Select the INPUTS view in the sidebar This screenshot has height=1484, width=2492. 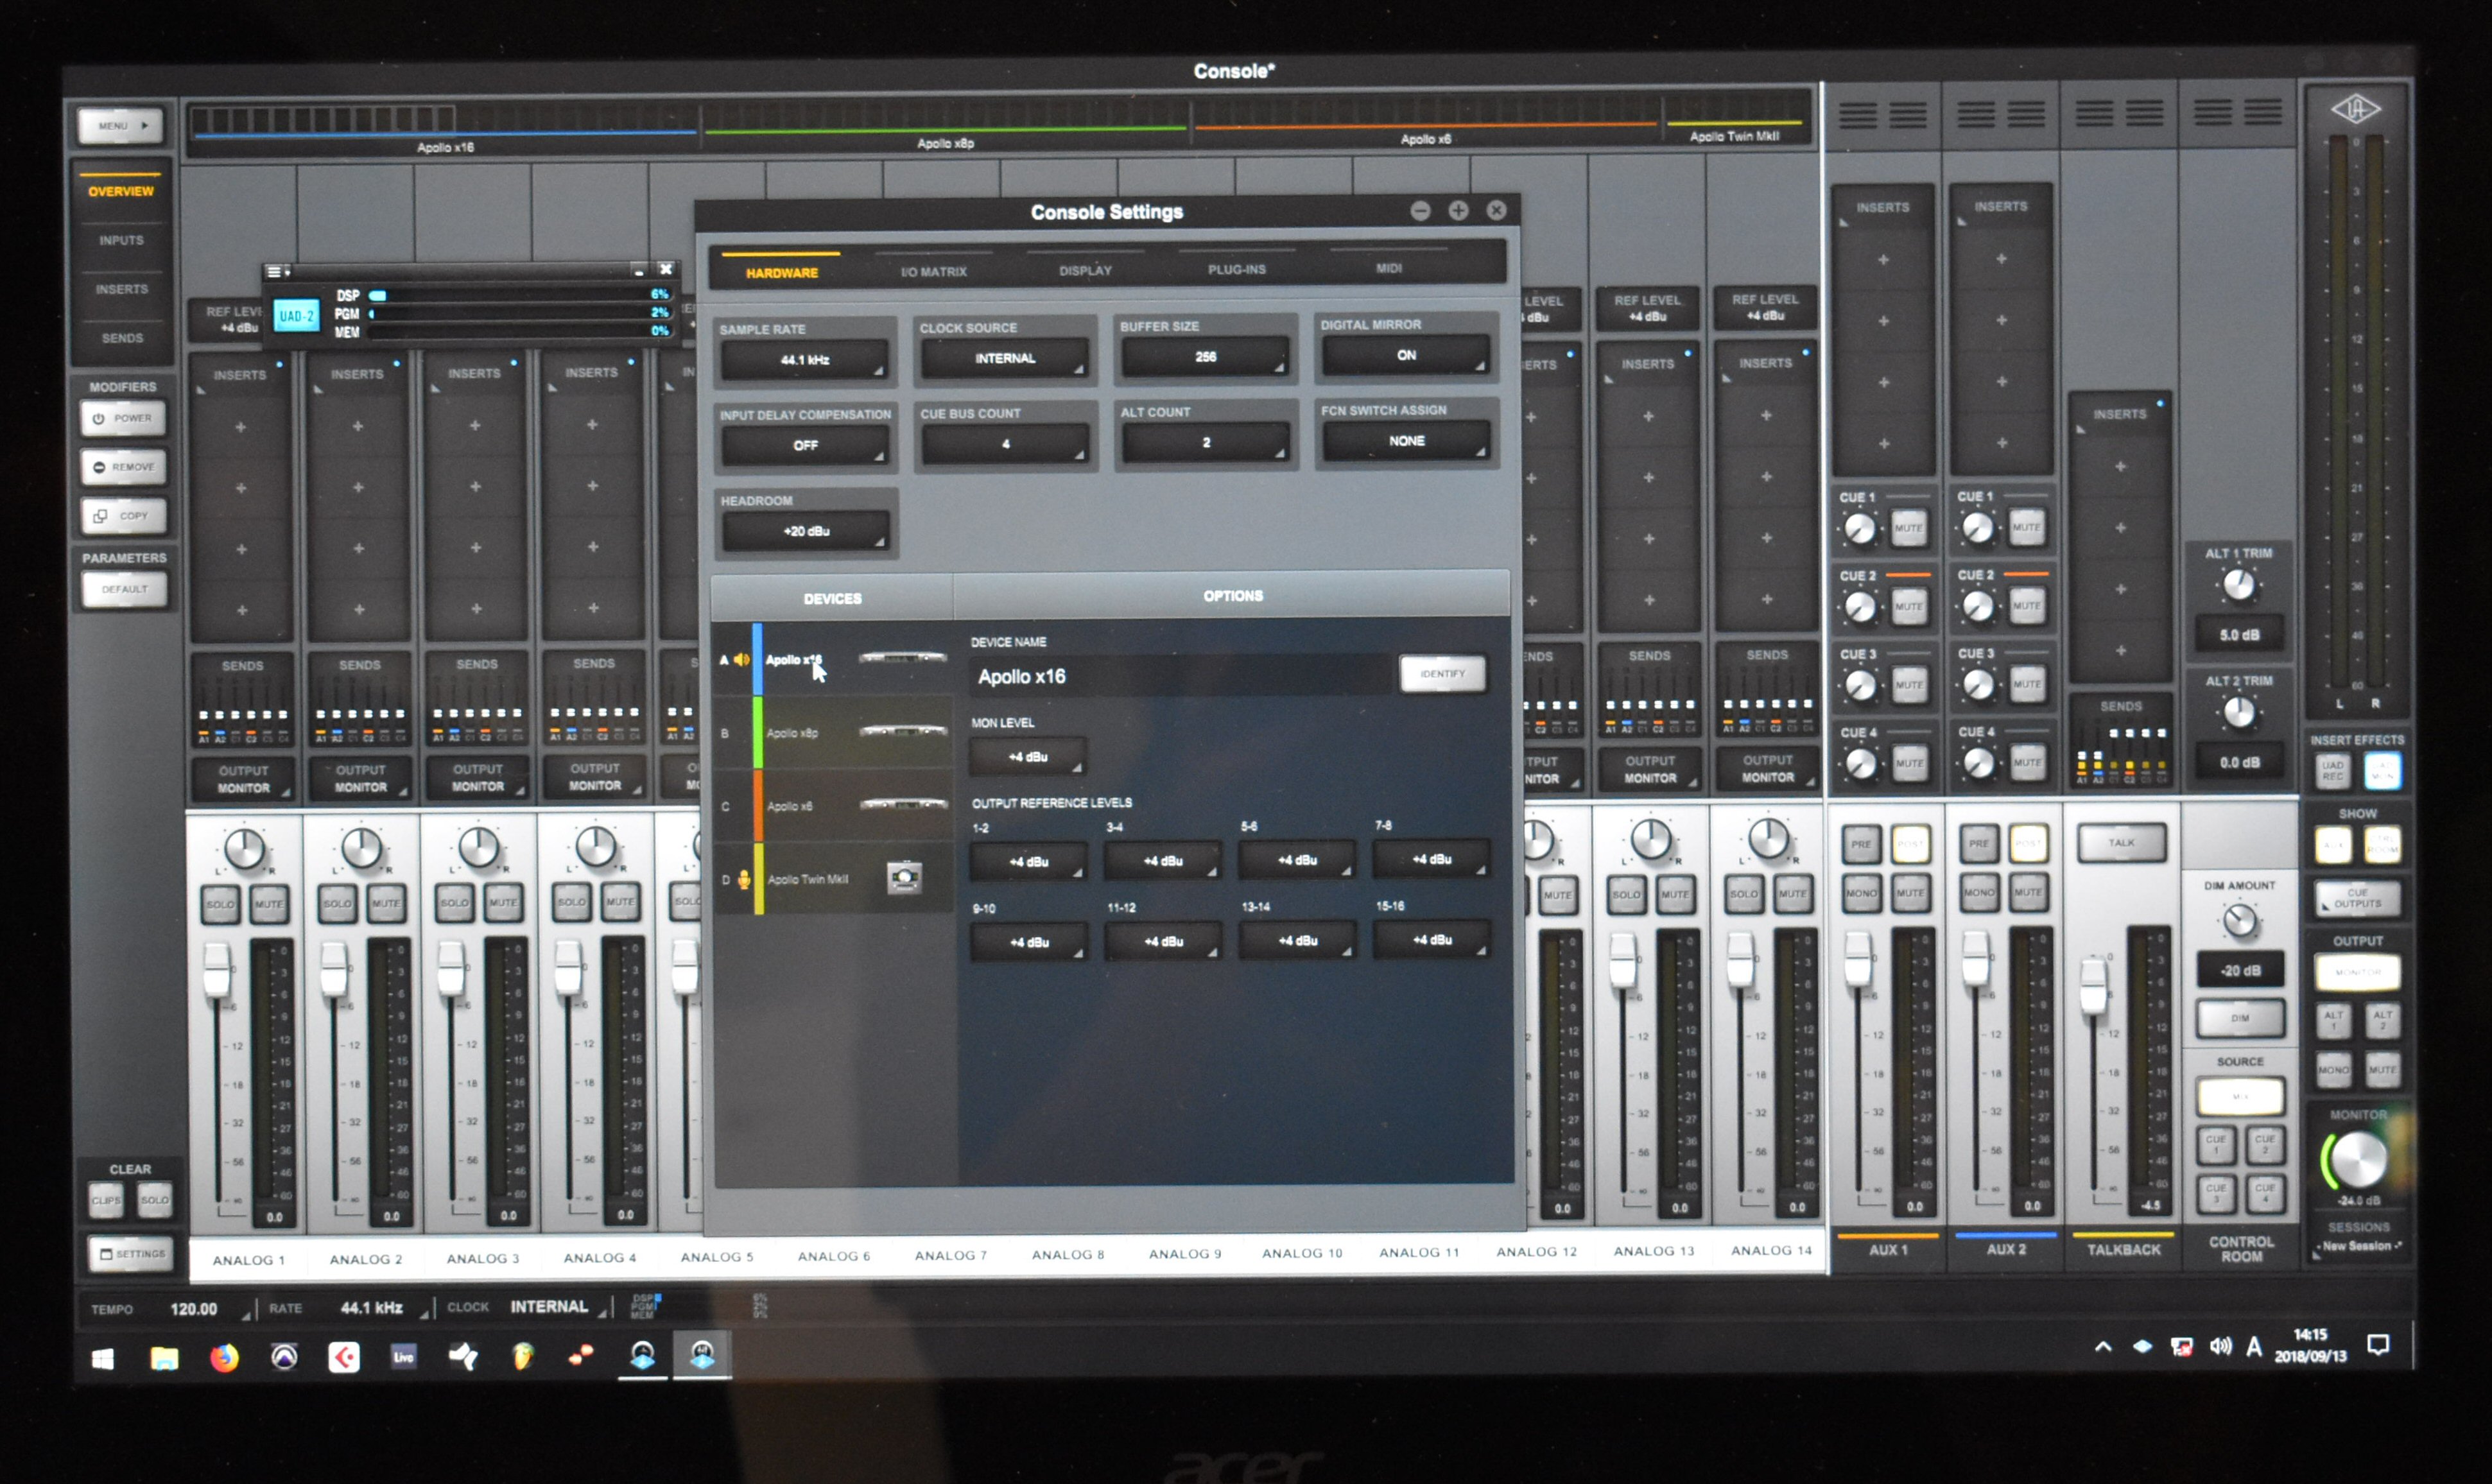pyautogui.click(x=121, y=240)
